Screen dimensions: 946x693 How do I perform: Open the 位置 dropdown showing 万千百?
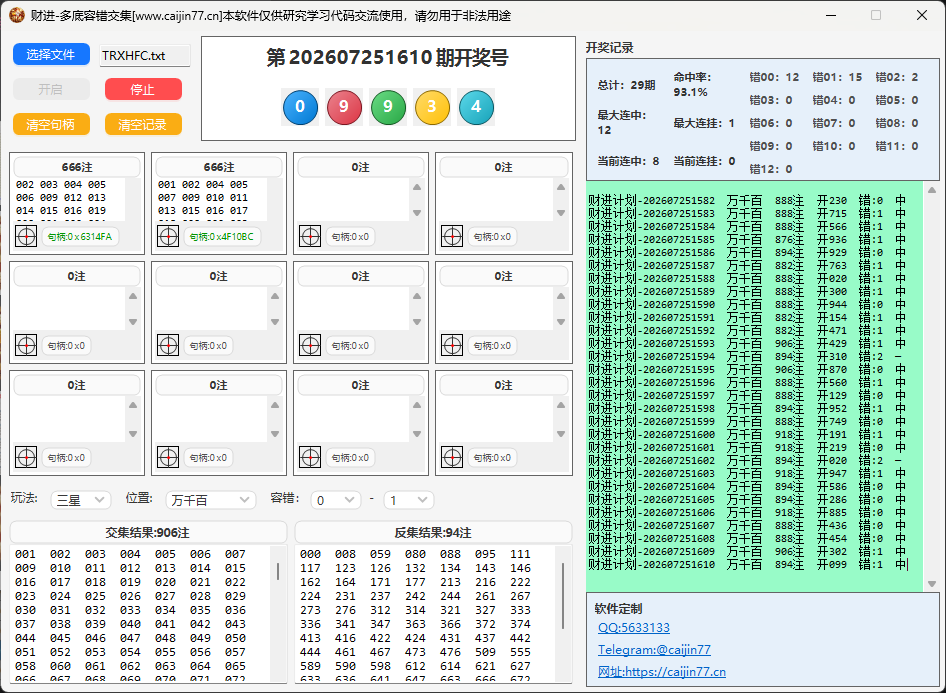coord(210,500)
